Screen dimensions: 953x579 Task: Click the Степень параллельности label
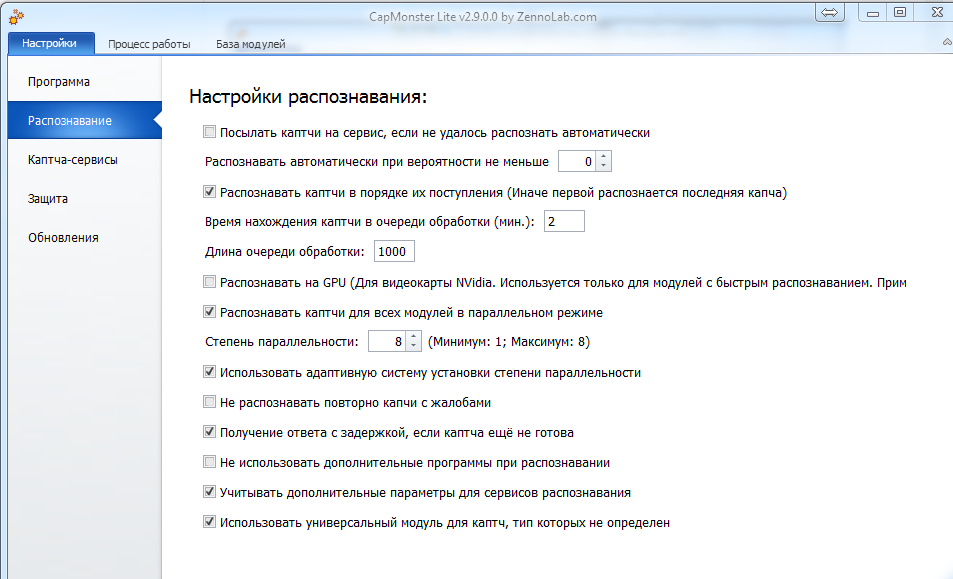pyautogui.click(x=282, y=342)
